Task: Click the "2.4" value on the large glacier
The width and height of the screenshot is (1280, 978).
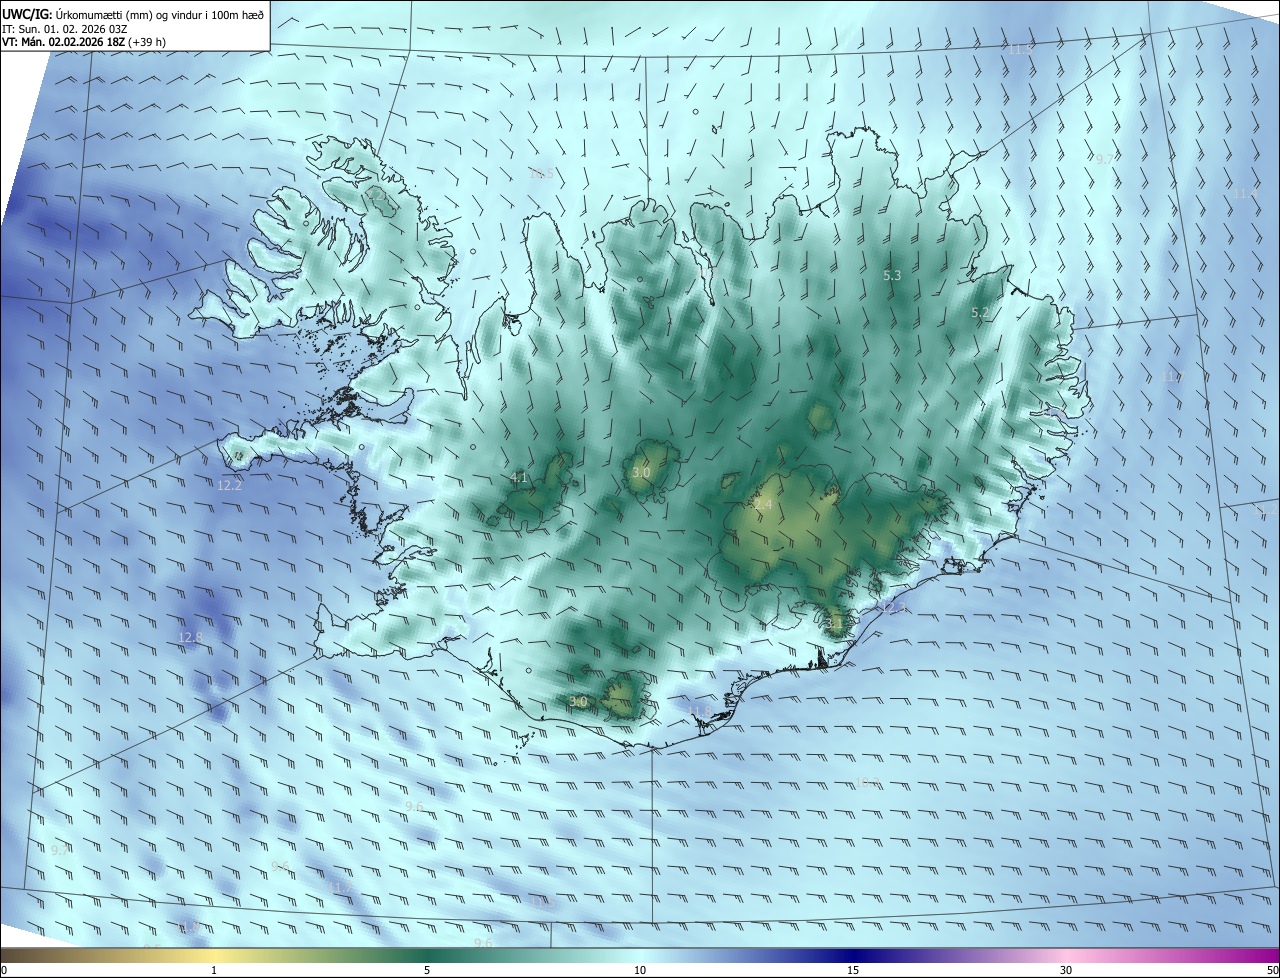Action: pos(763,505)
